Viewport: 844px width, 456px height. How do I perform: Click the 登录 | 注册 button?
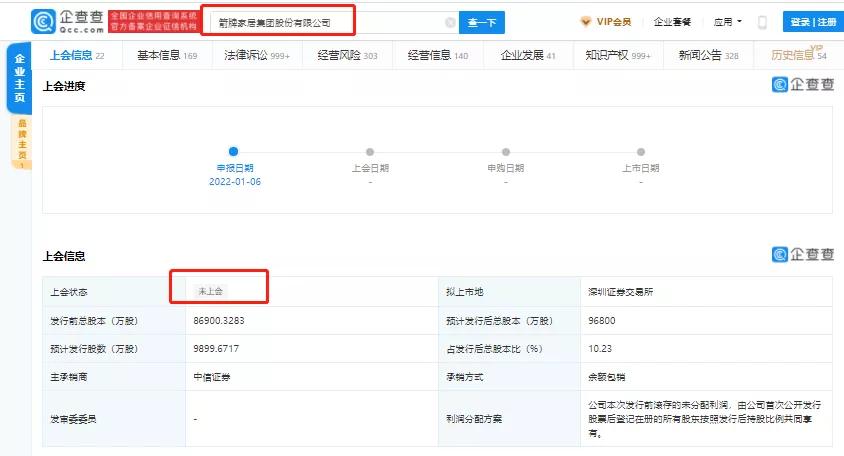coord(813,22)
